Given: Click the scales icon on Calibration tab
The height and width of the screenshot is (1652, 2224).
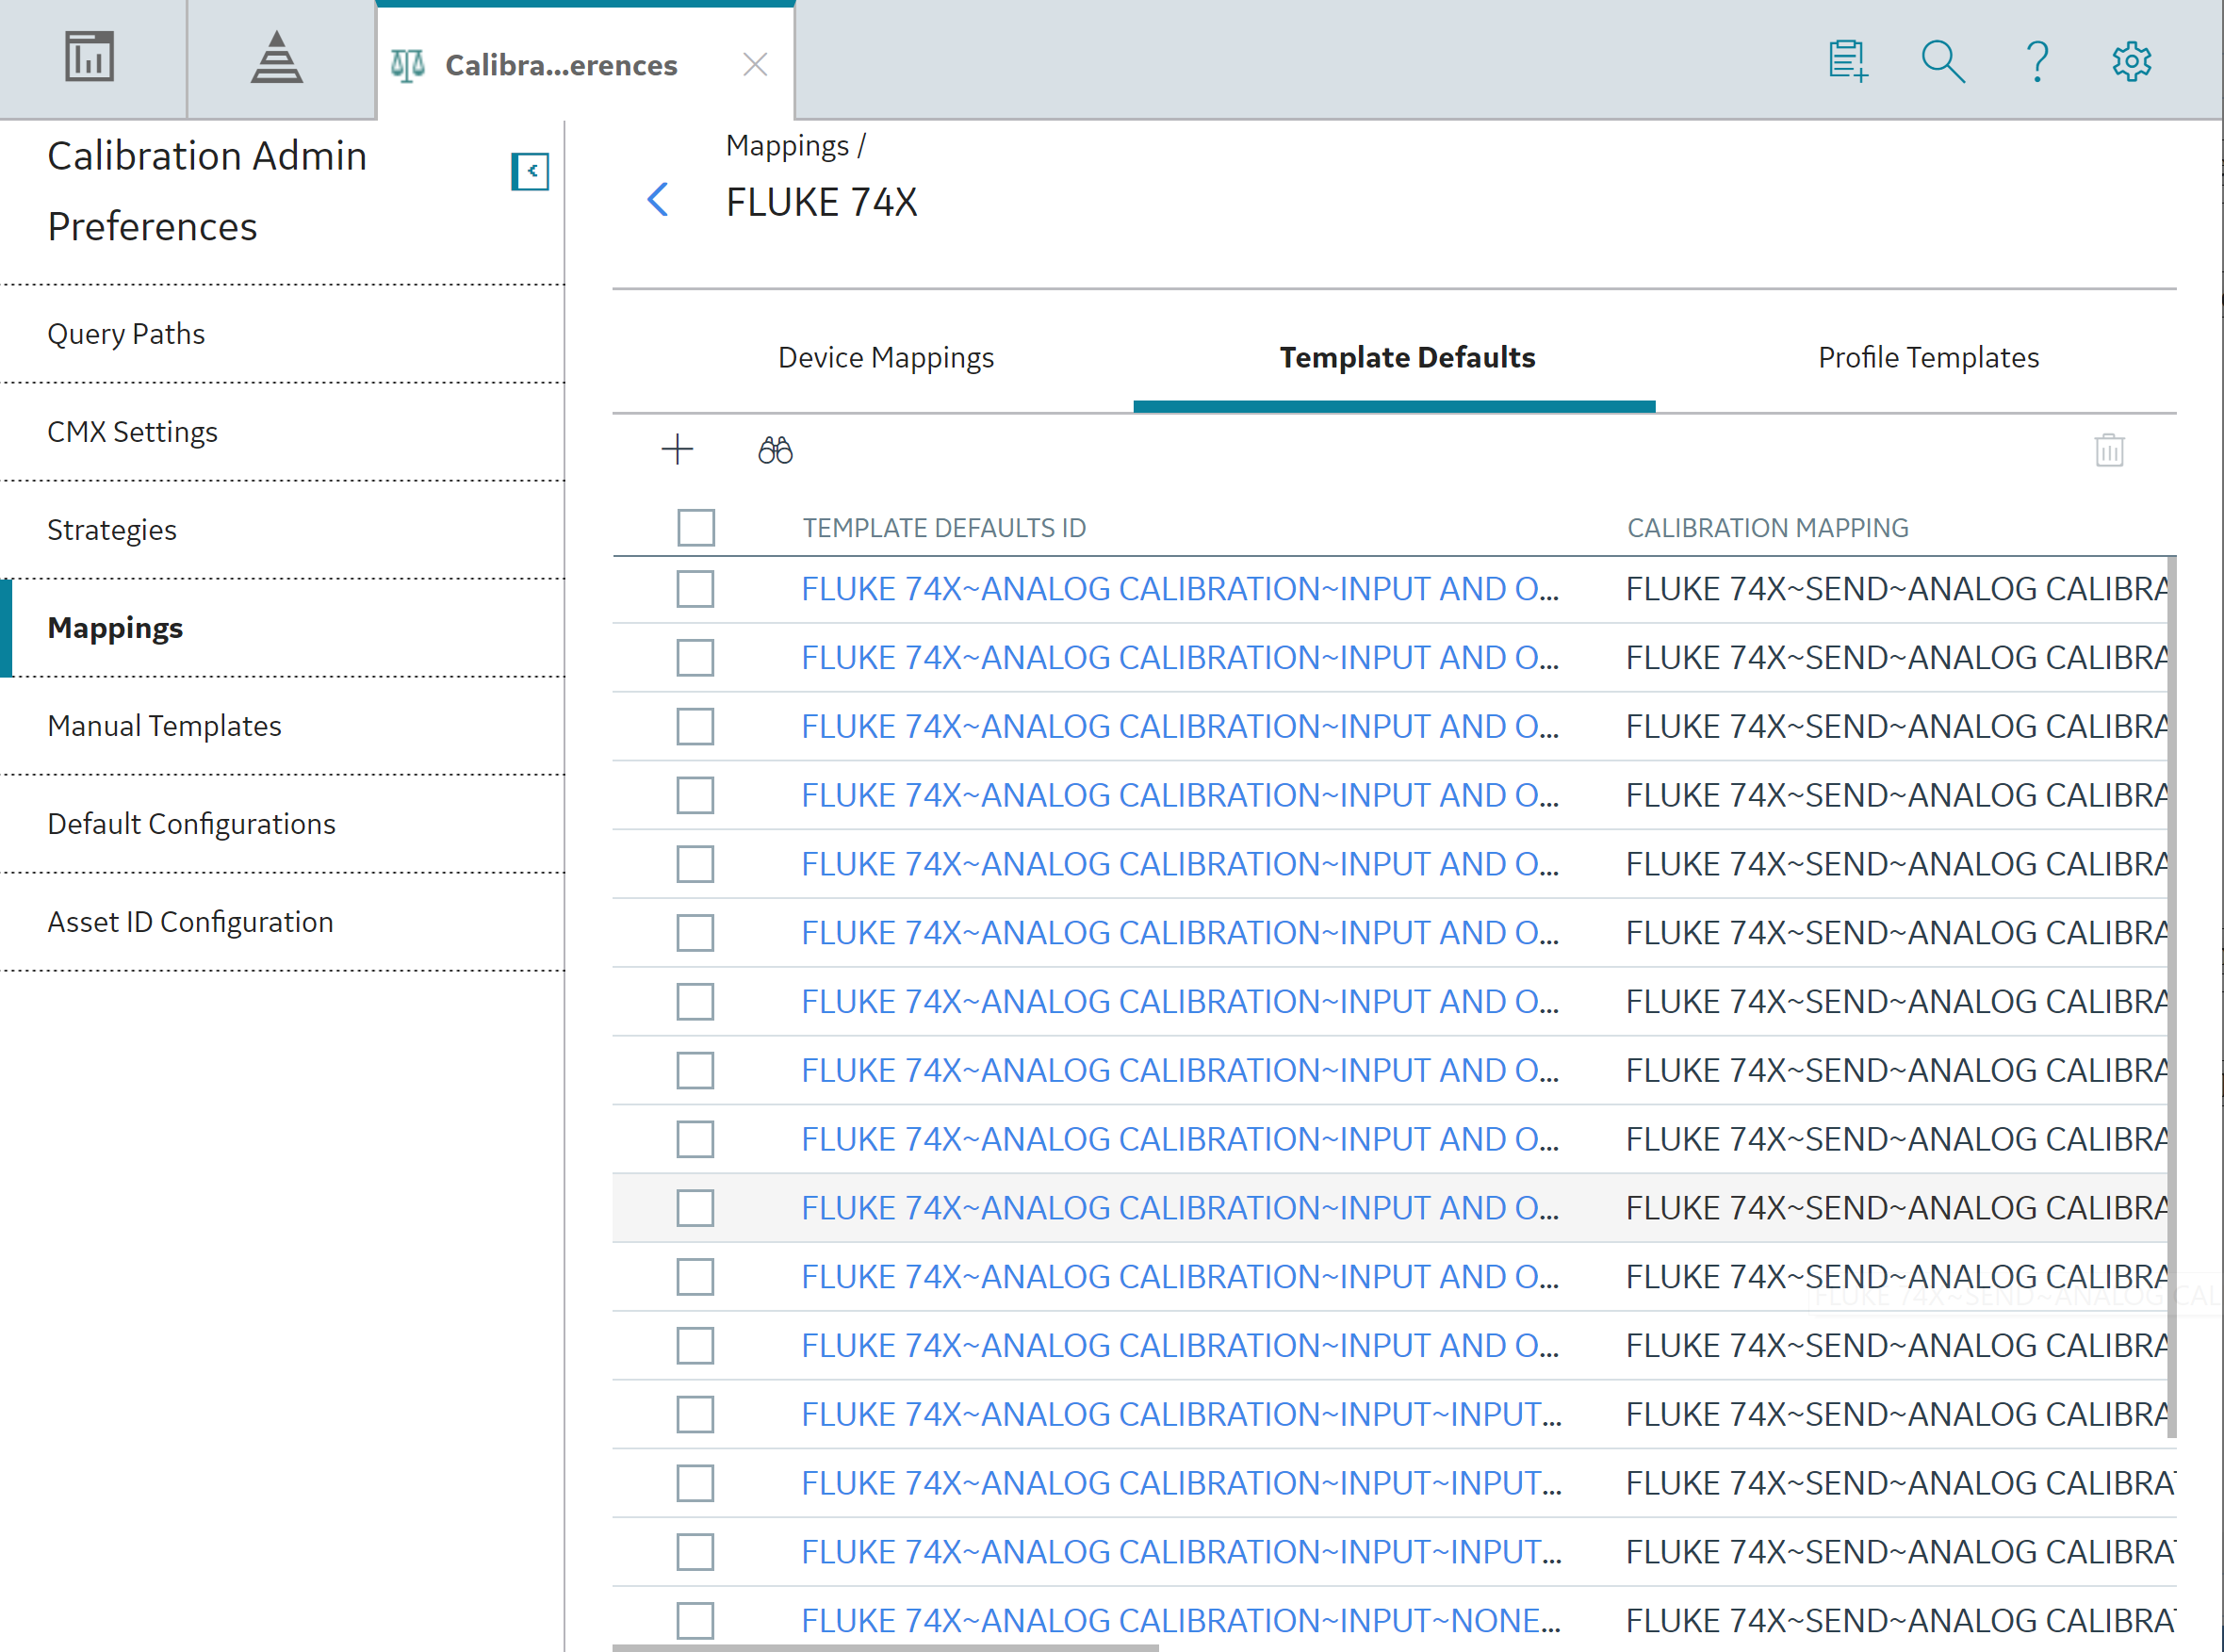Looking at the screenshot, I should click(407, 66).
